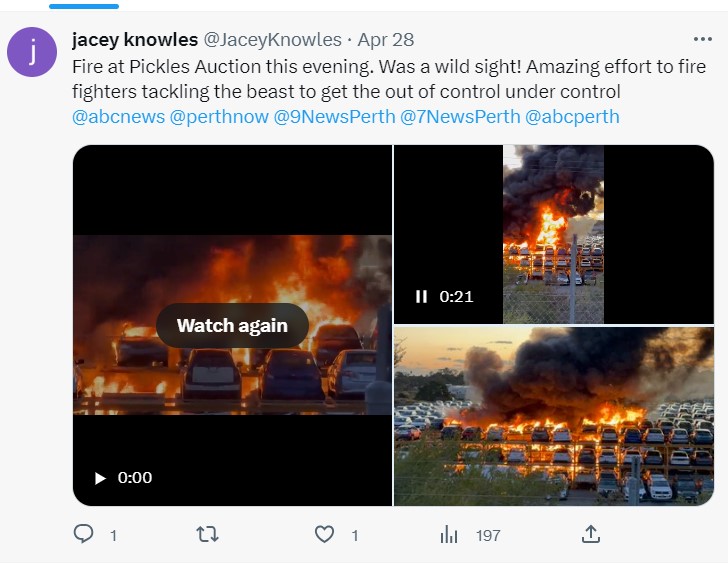728x577 pixels.
Task: Open the three-dot more options menu
Action: tap(703, 40)
